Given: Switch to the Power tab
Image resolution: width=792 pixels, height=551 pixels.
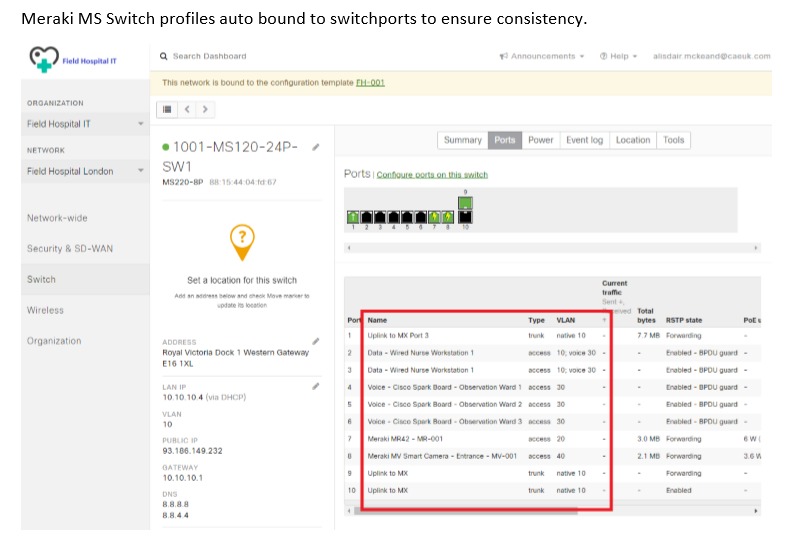Looking at the screenshot, I should tap(540, 140).
